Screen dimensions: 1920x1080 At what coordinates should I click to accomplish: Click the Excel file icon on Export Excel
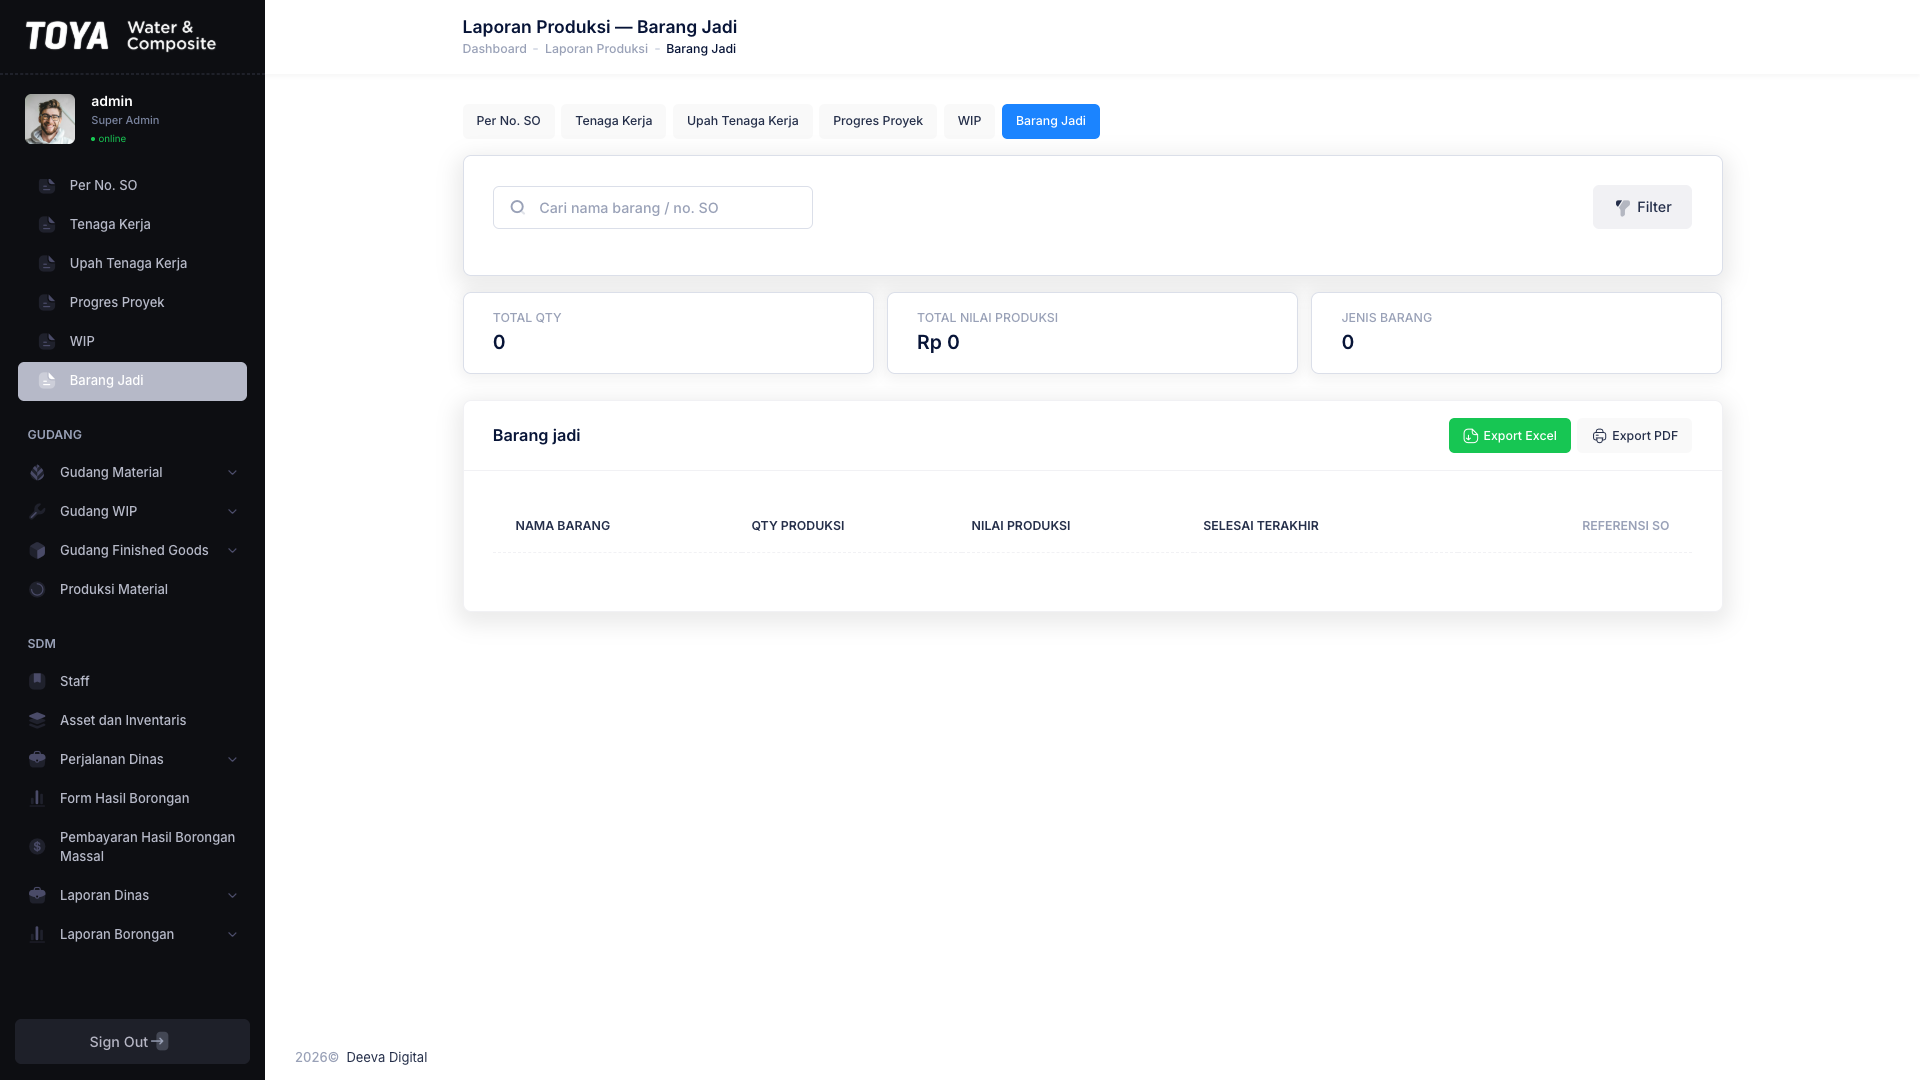pos(1470,436)
